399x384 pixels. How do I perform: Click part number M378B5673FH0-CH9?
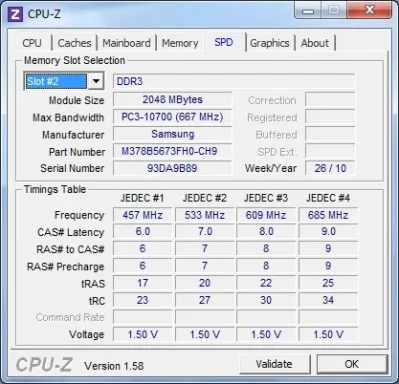click(172, 151)
